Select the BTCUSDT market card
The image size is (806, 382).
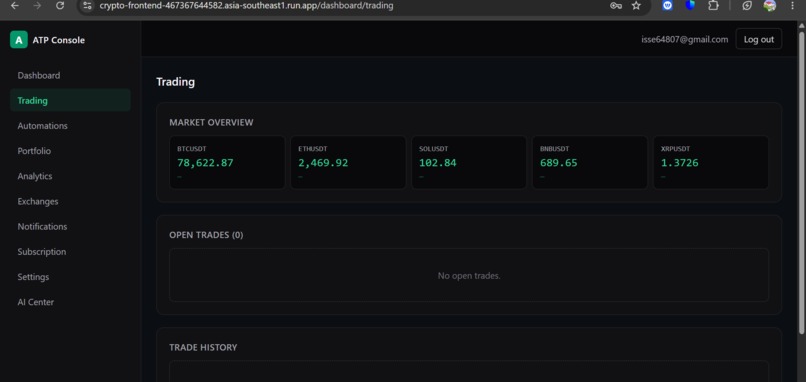pos(227,162)
